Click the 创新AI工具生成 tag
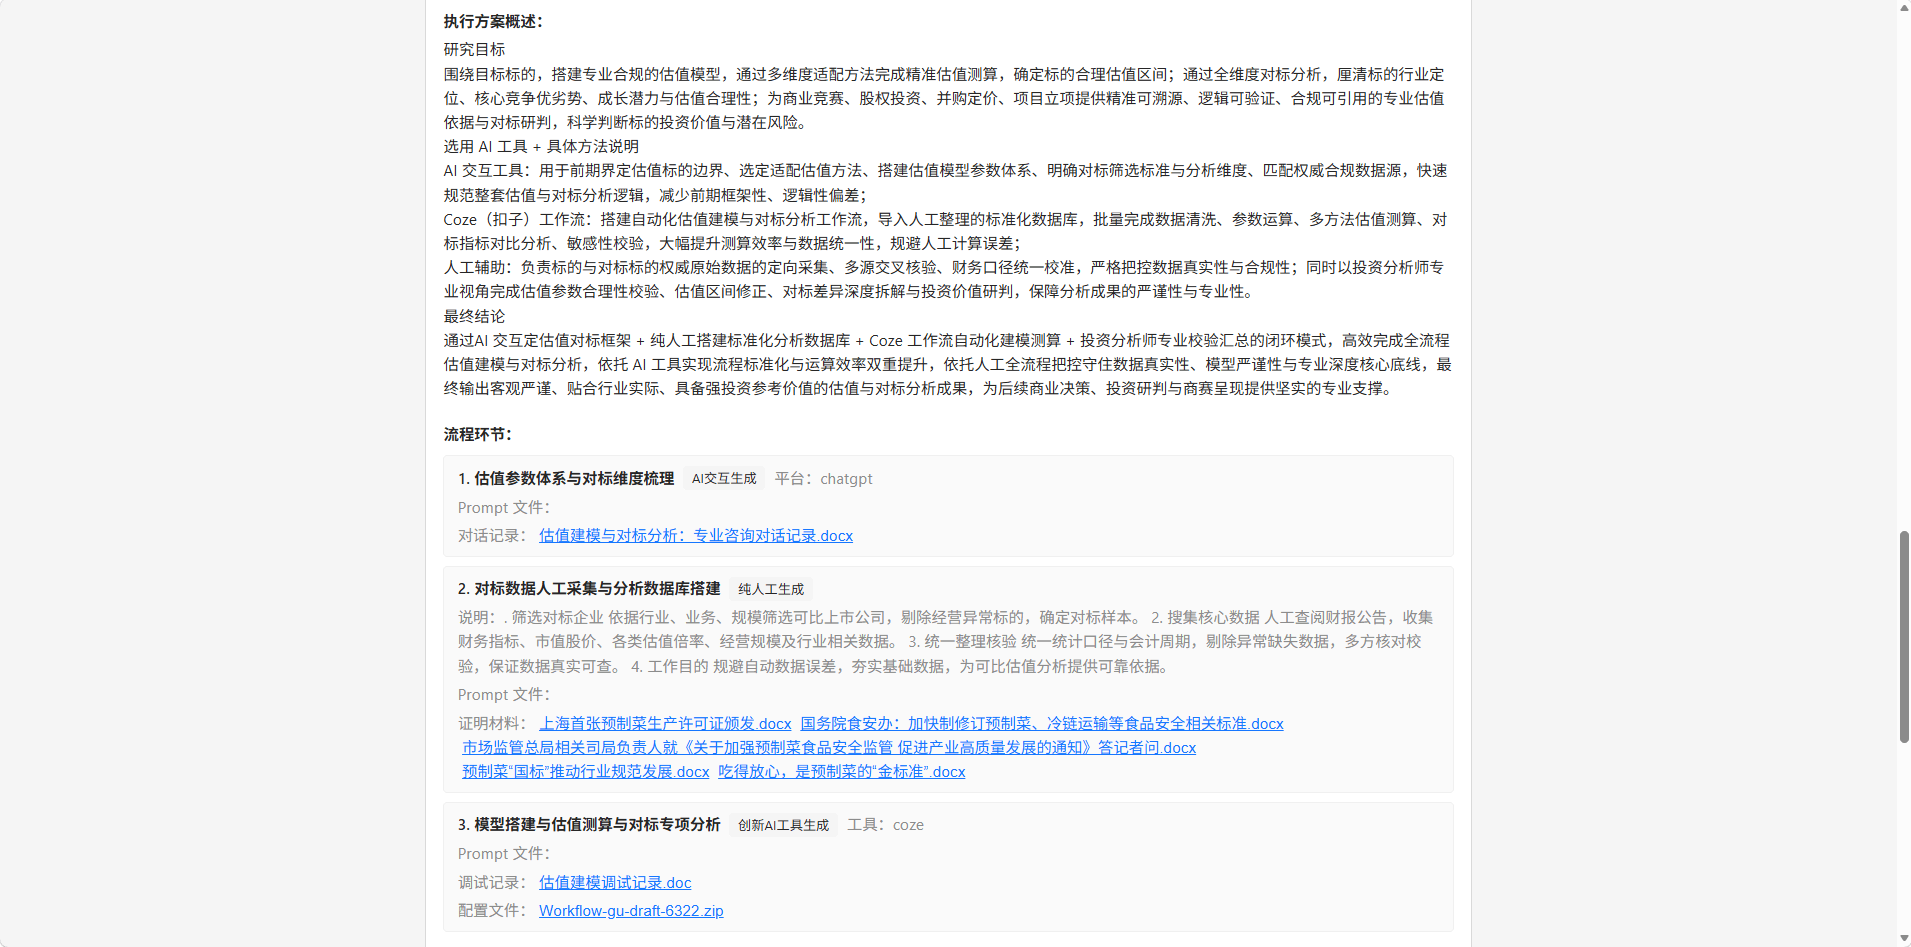The height and width of the screenshot is (947, 1911). [784, 825]
